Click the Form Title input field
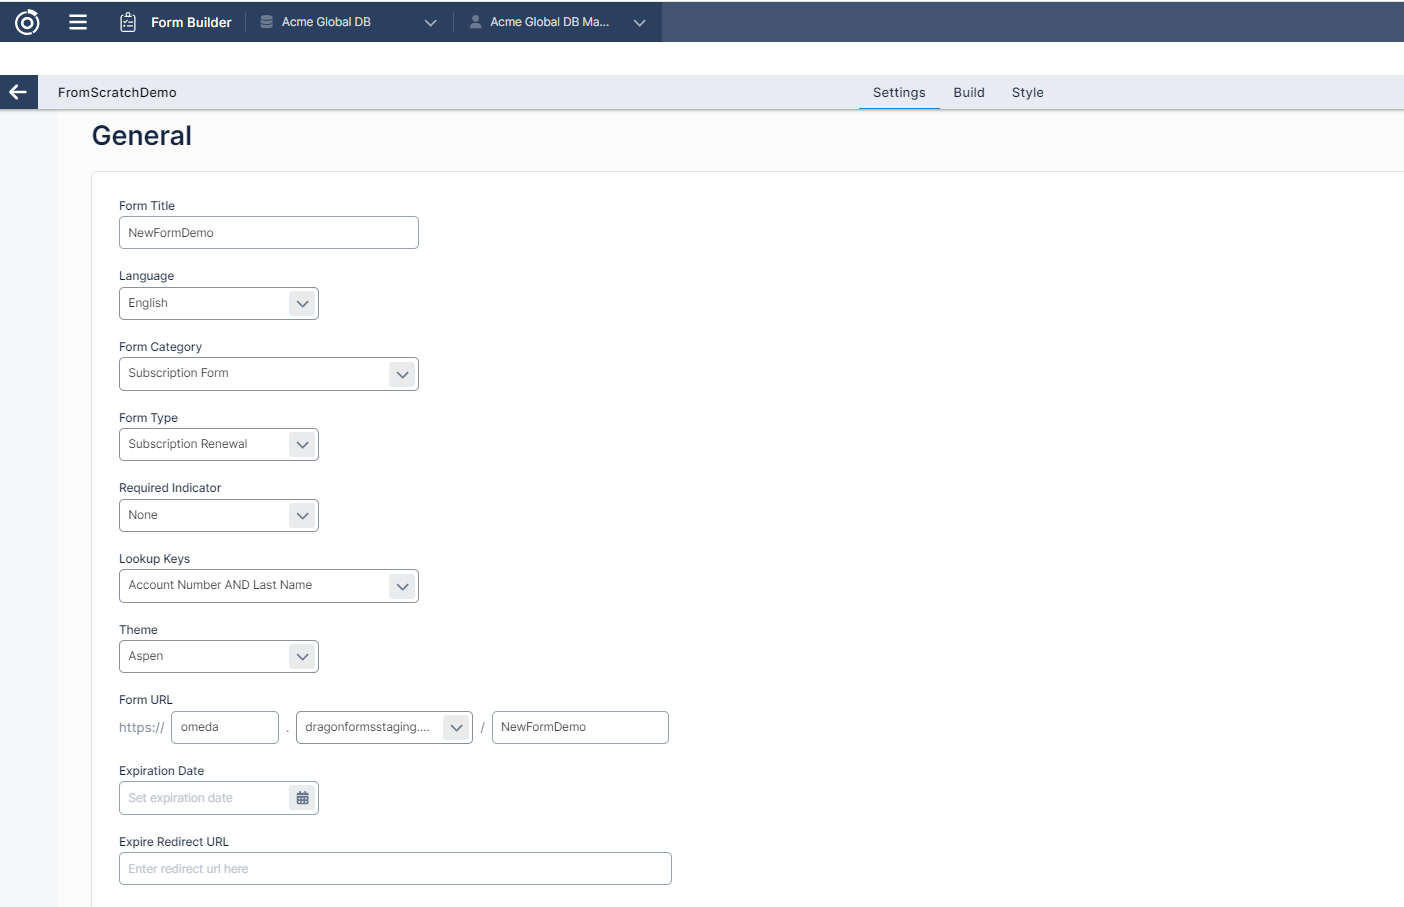Viewport: 1404px width, 907px height. (268, 232)
